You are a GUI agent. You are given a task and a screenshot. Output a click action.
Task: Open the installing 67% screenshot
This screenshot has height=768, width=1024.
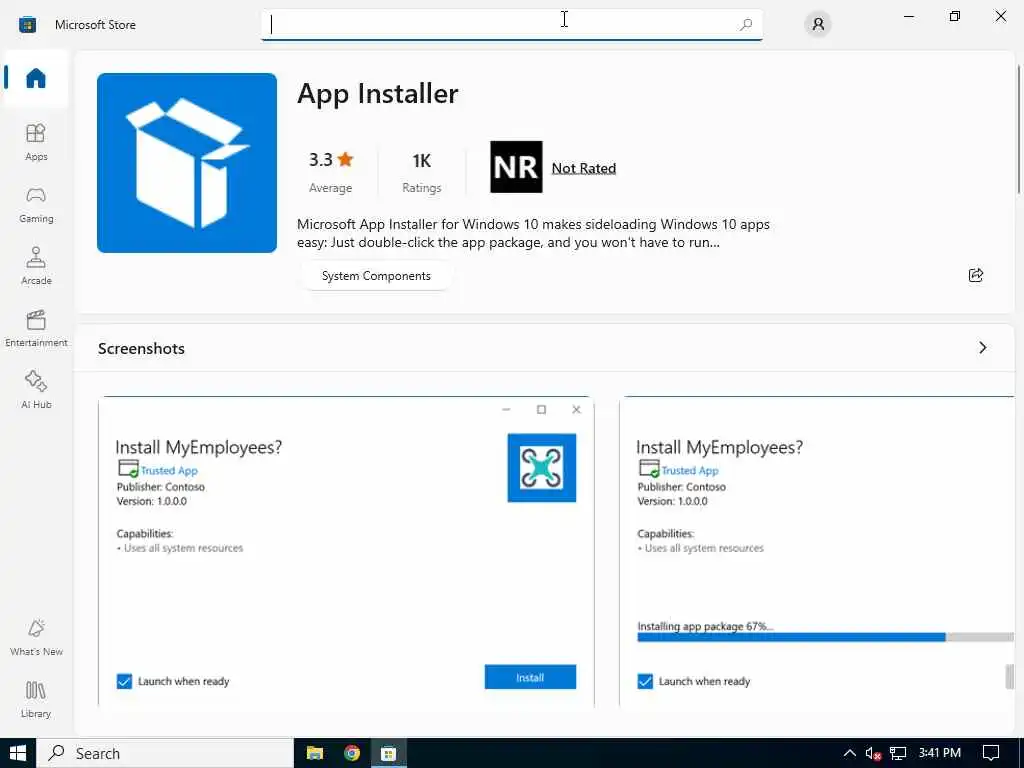coord(816,551)
